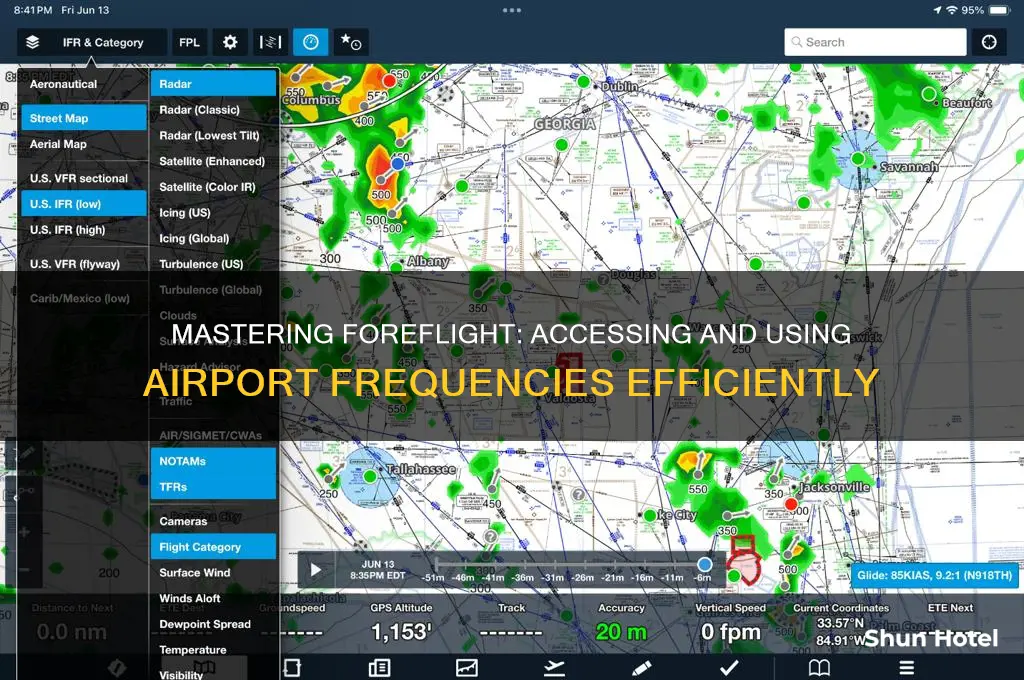
Task: Jump to -26m on radar timeline
Action: tap(583, 577)
